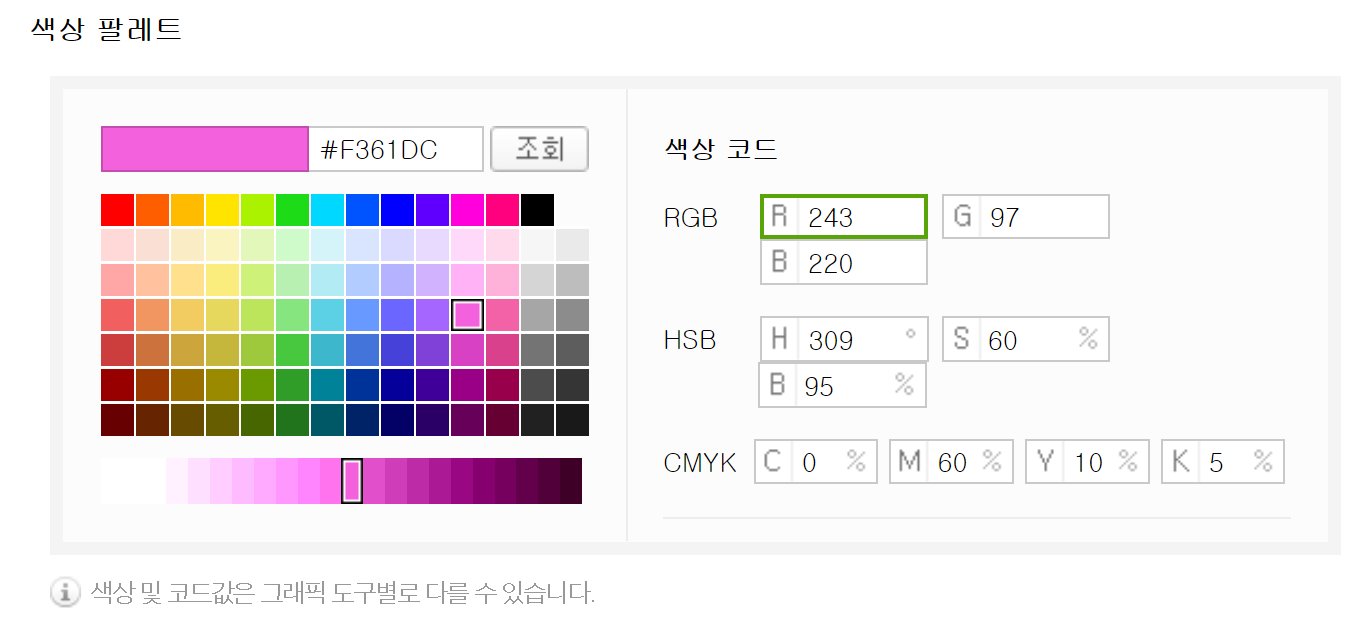Select the violet purple swatch in top row
The width and height of the screenshot is (1364, 626).
[433, 210]
